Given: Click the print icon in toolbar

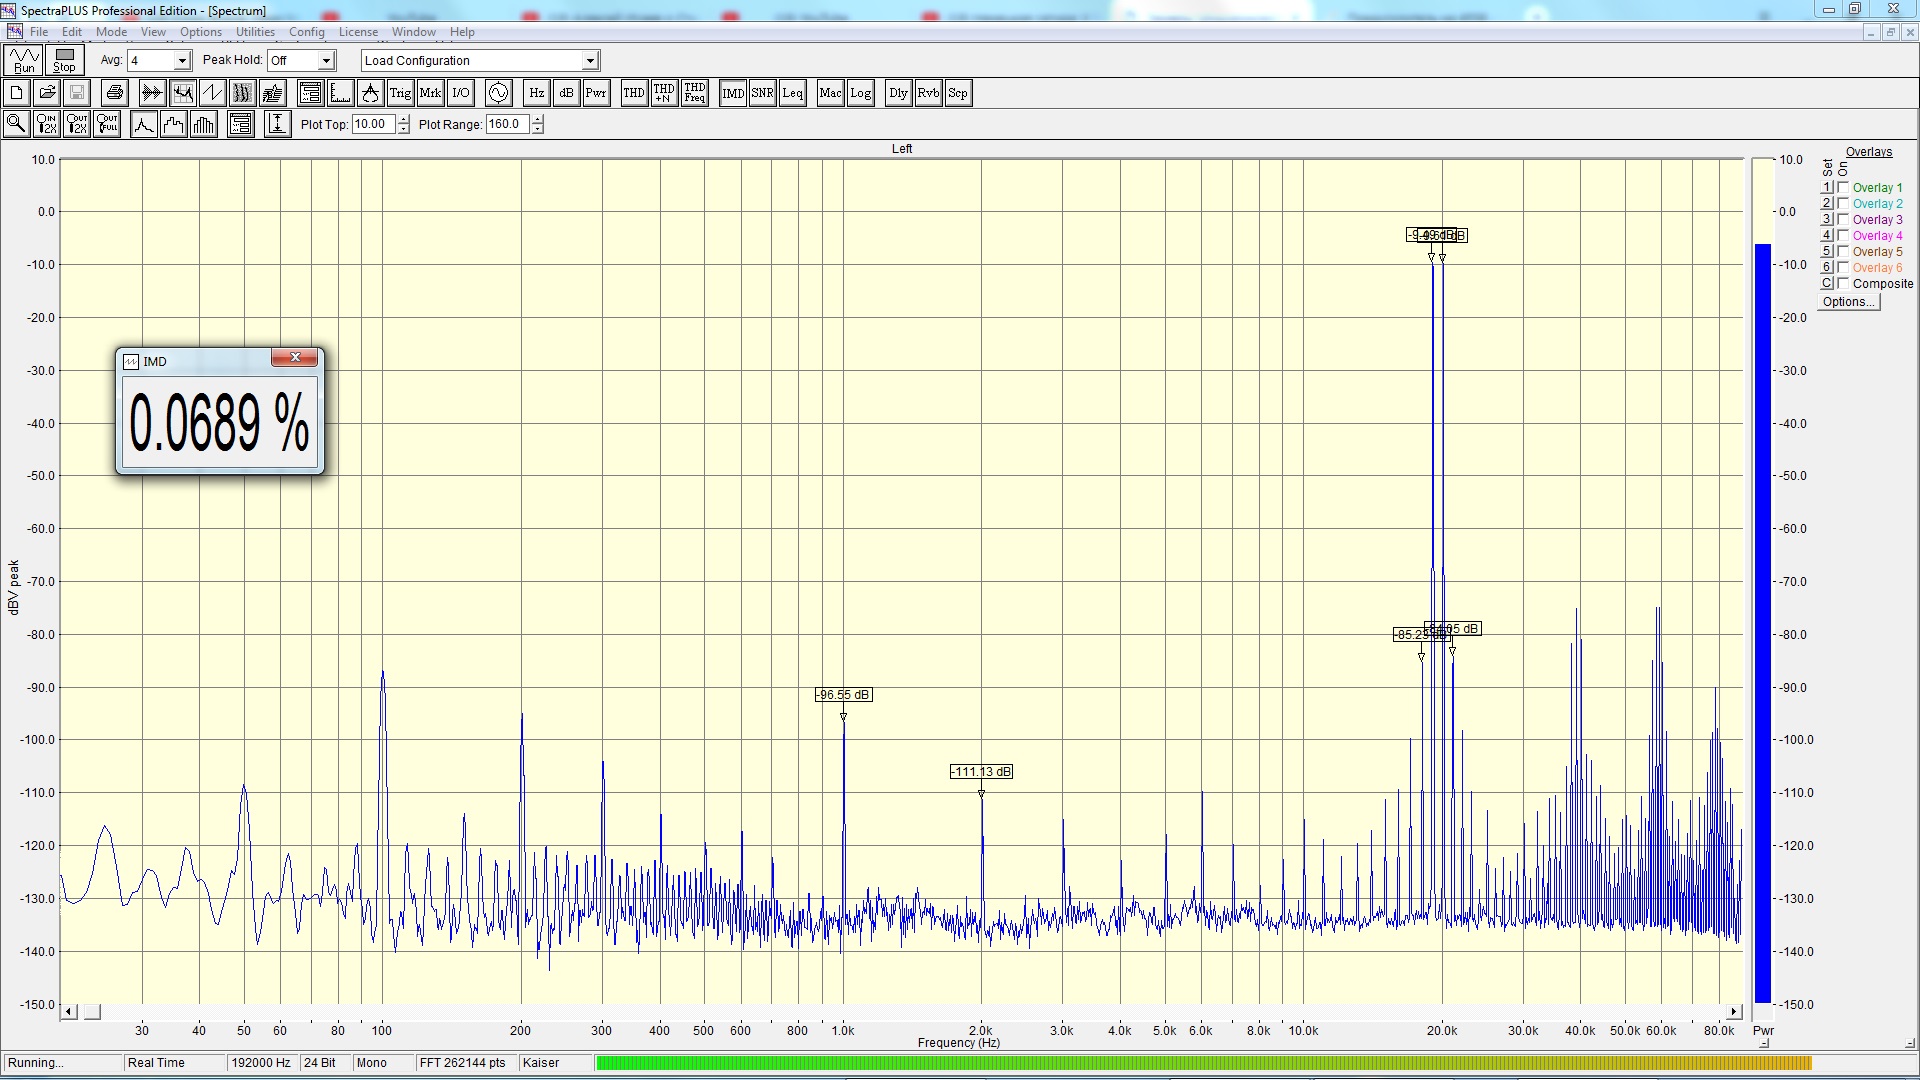Looking at the screenshot, I should [115, 93].
